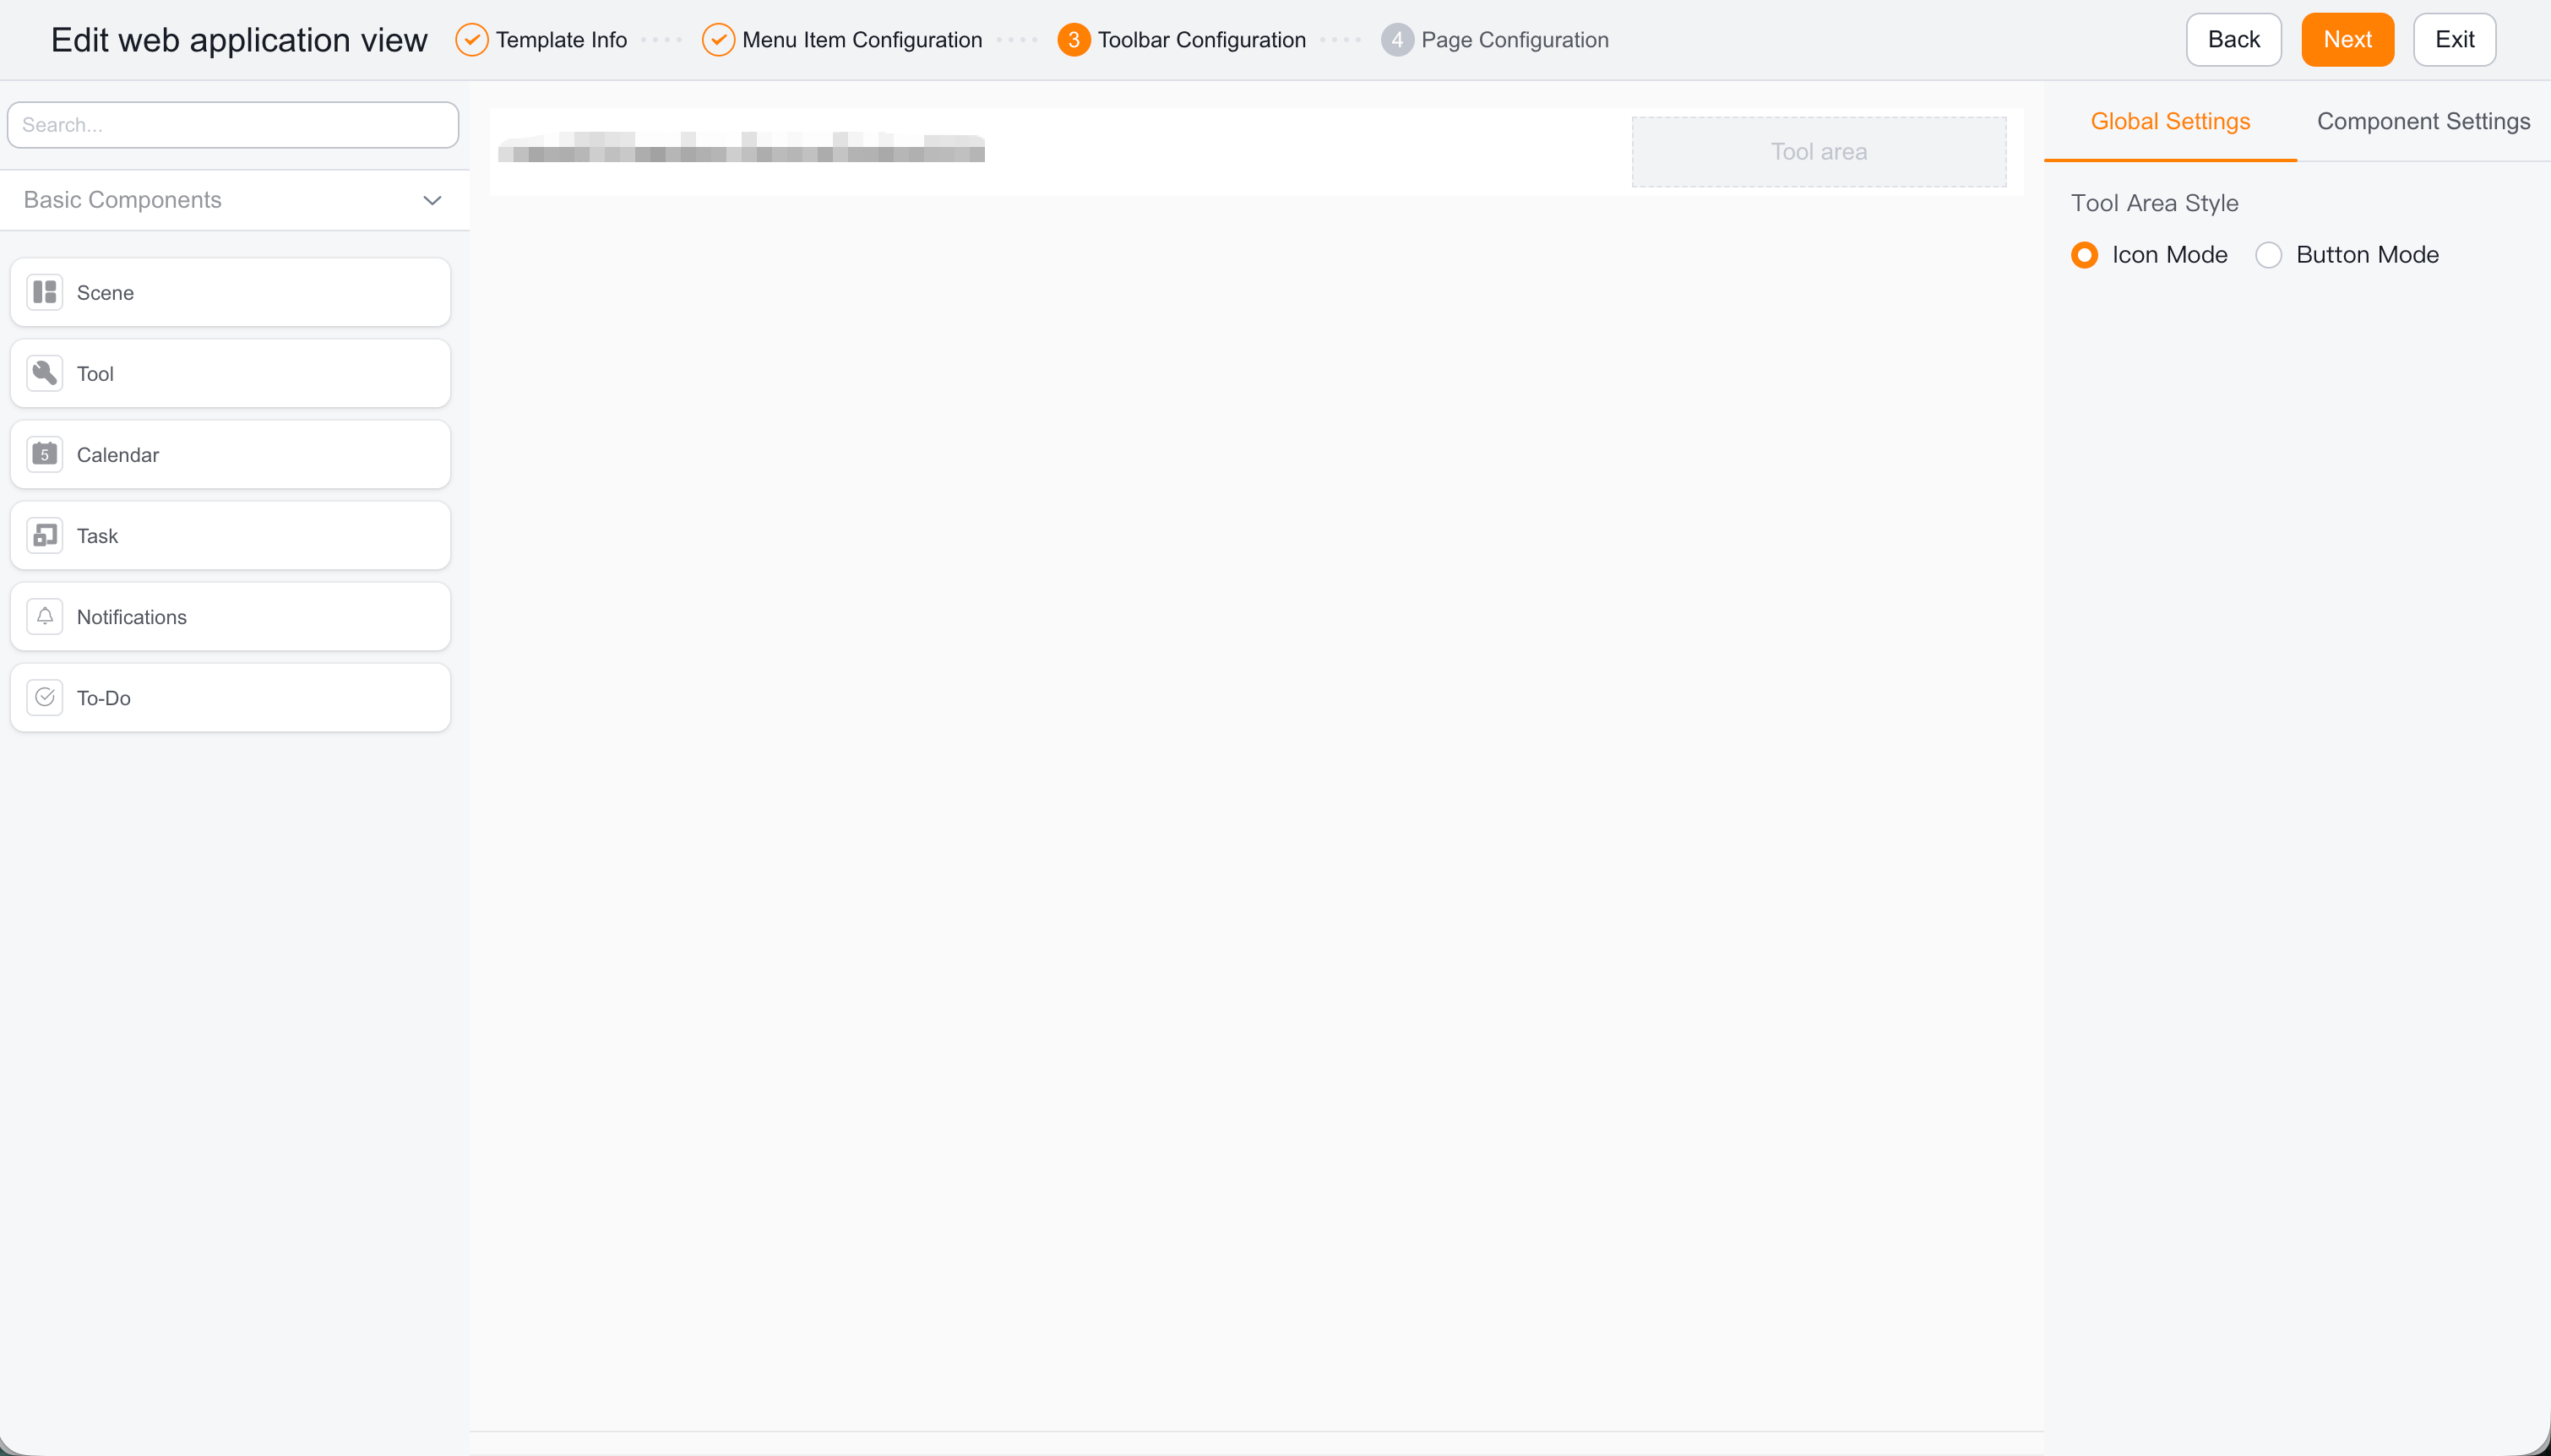2551x1456 pixels.
Task: Jump to Page Configuration step
Action: pyautogui.click(x=1515, y=40)
